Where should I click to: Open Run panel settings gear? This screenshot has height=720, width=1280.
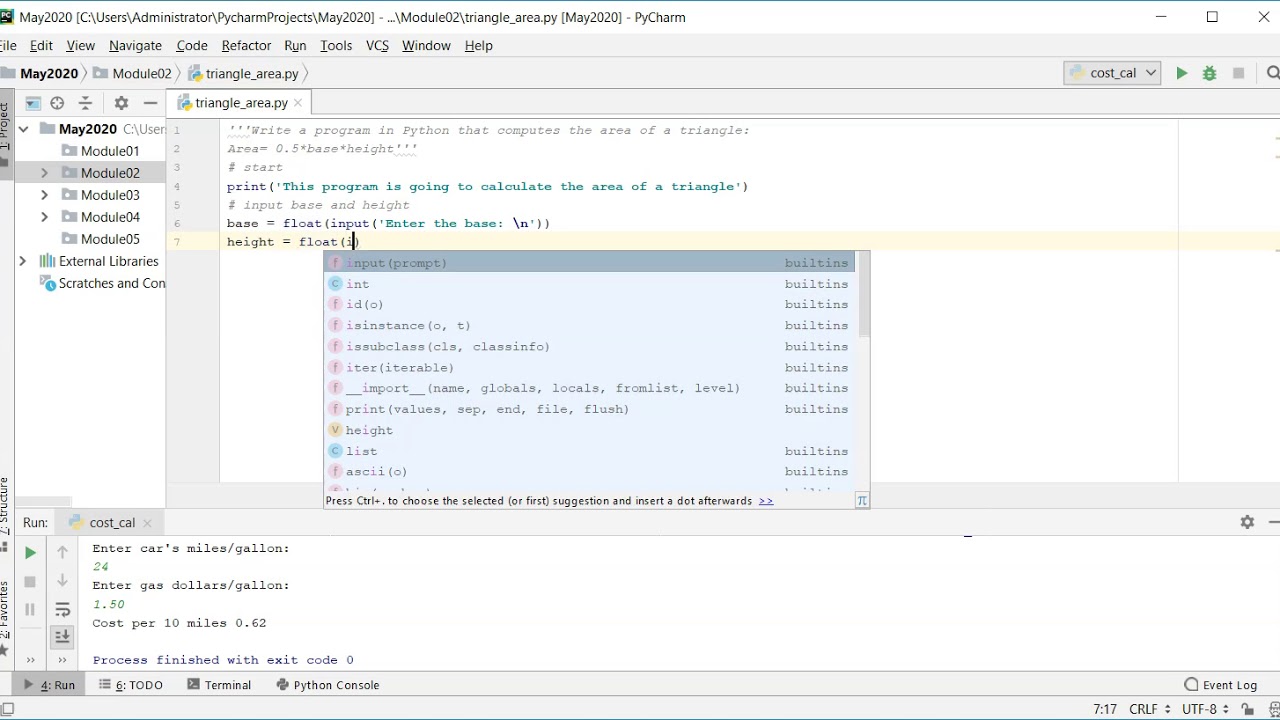[1247, 522]
